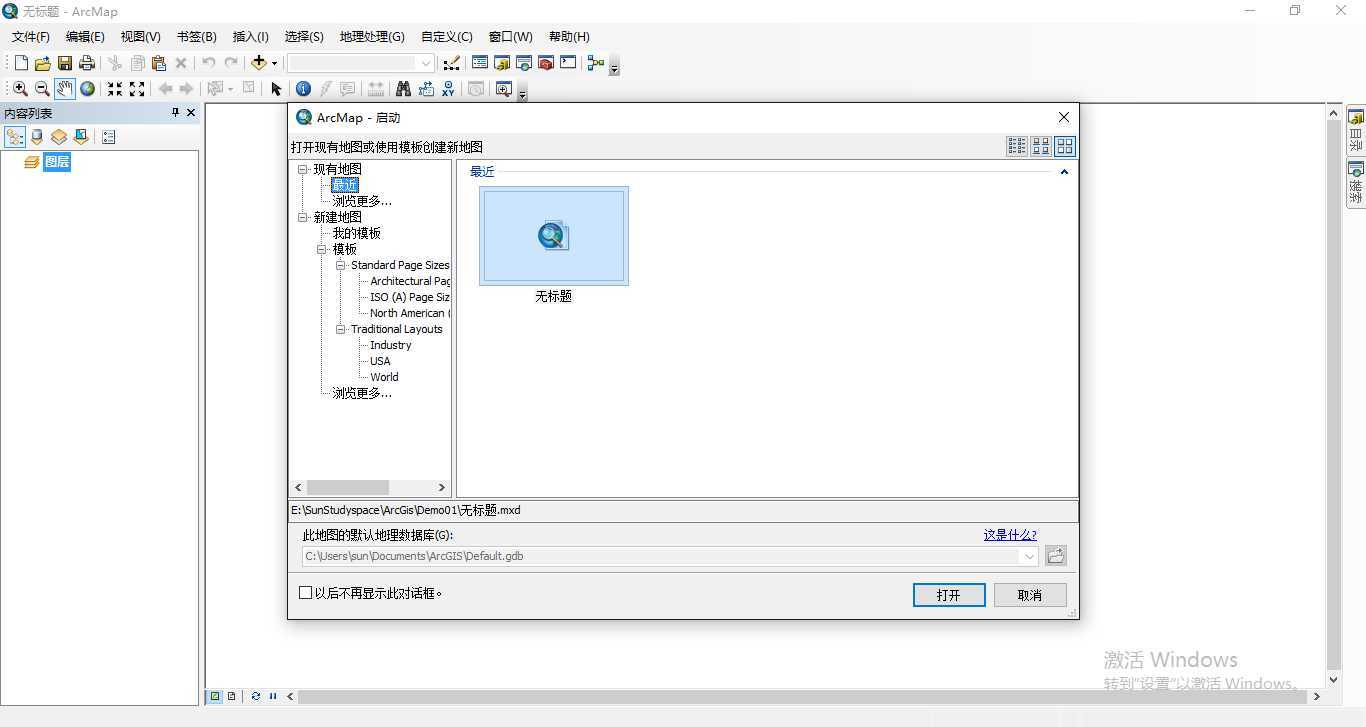
Task: Switch contents to List By Visibility
Action: coord(59,137)
